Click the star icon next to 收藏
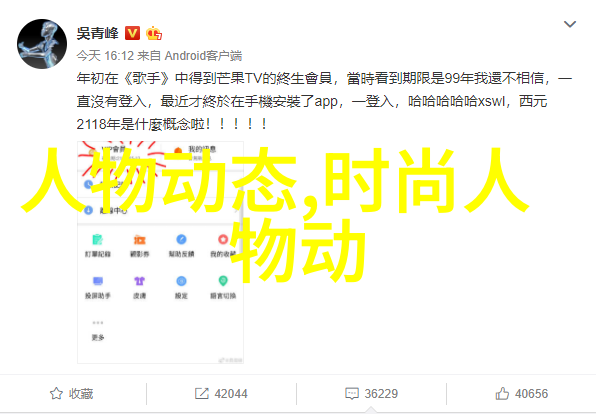The width and height of the screenshot is (596, 414). [56, 393]
